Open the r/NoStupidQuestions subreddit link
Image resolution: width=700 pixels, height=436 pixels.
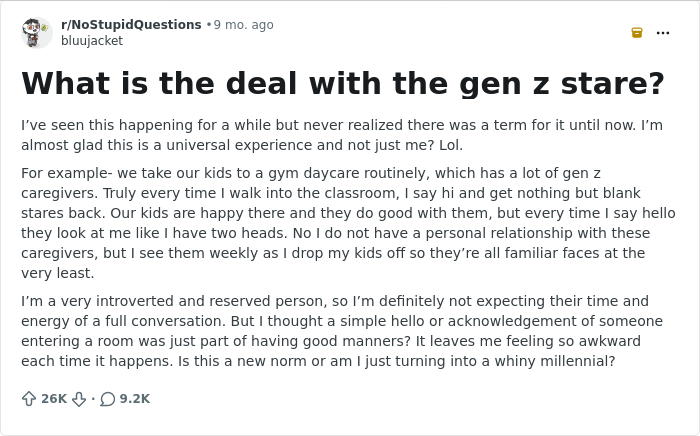tap(131, 25)
